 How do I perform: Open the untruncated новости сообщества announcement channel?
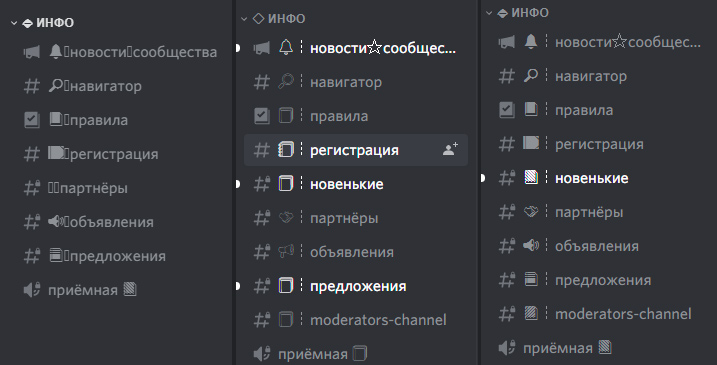121,52
